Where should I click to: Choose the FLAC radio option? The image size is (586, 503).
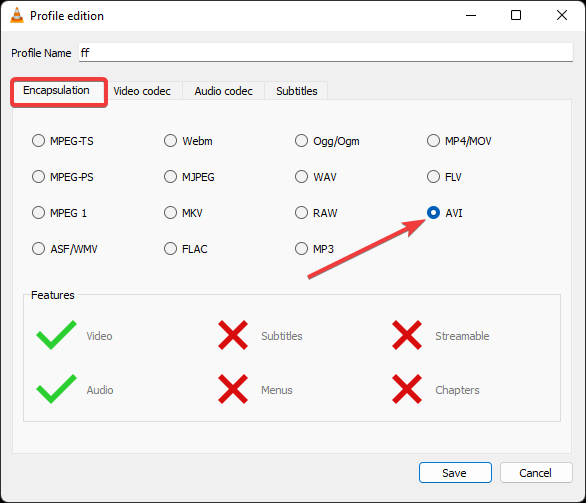(x=170, y=249)
